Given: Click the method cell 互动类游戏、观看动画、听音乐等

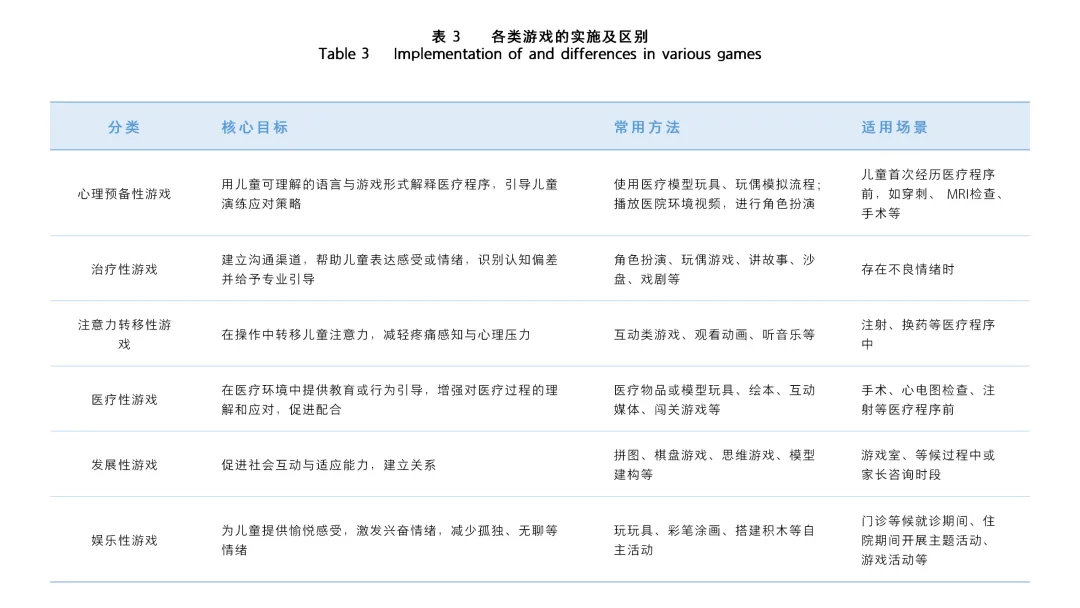Looking at the screenshot, I should 714,335.
